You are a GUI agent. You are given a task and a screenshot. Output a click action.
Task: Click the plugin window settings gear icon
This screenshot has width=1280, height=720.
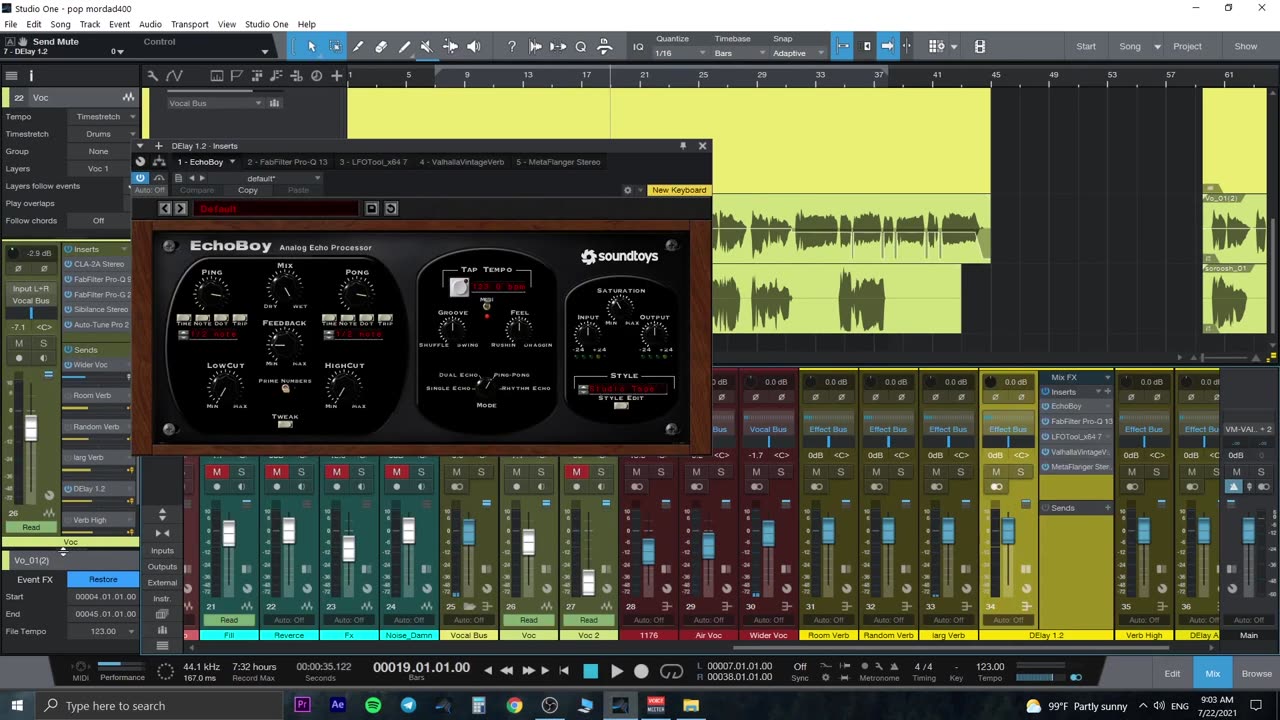click(x=628, y=190)
